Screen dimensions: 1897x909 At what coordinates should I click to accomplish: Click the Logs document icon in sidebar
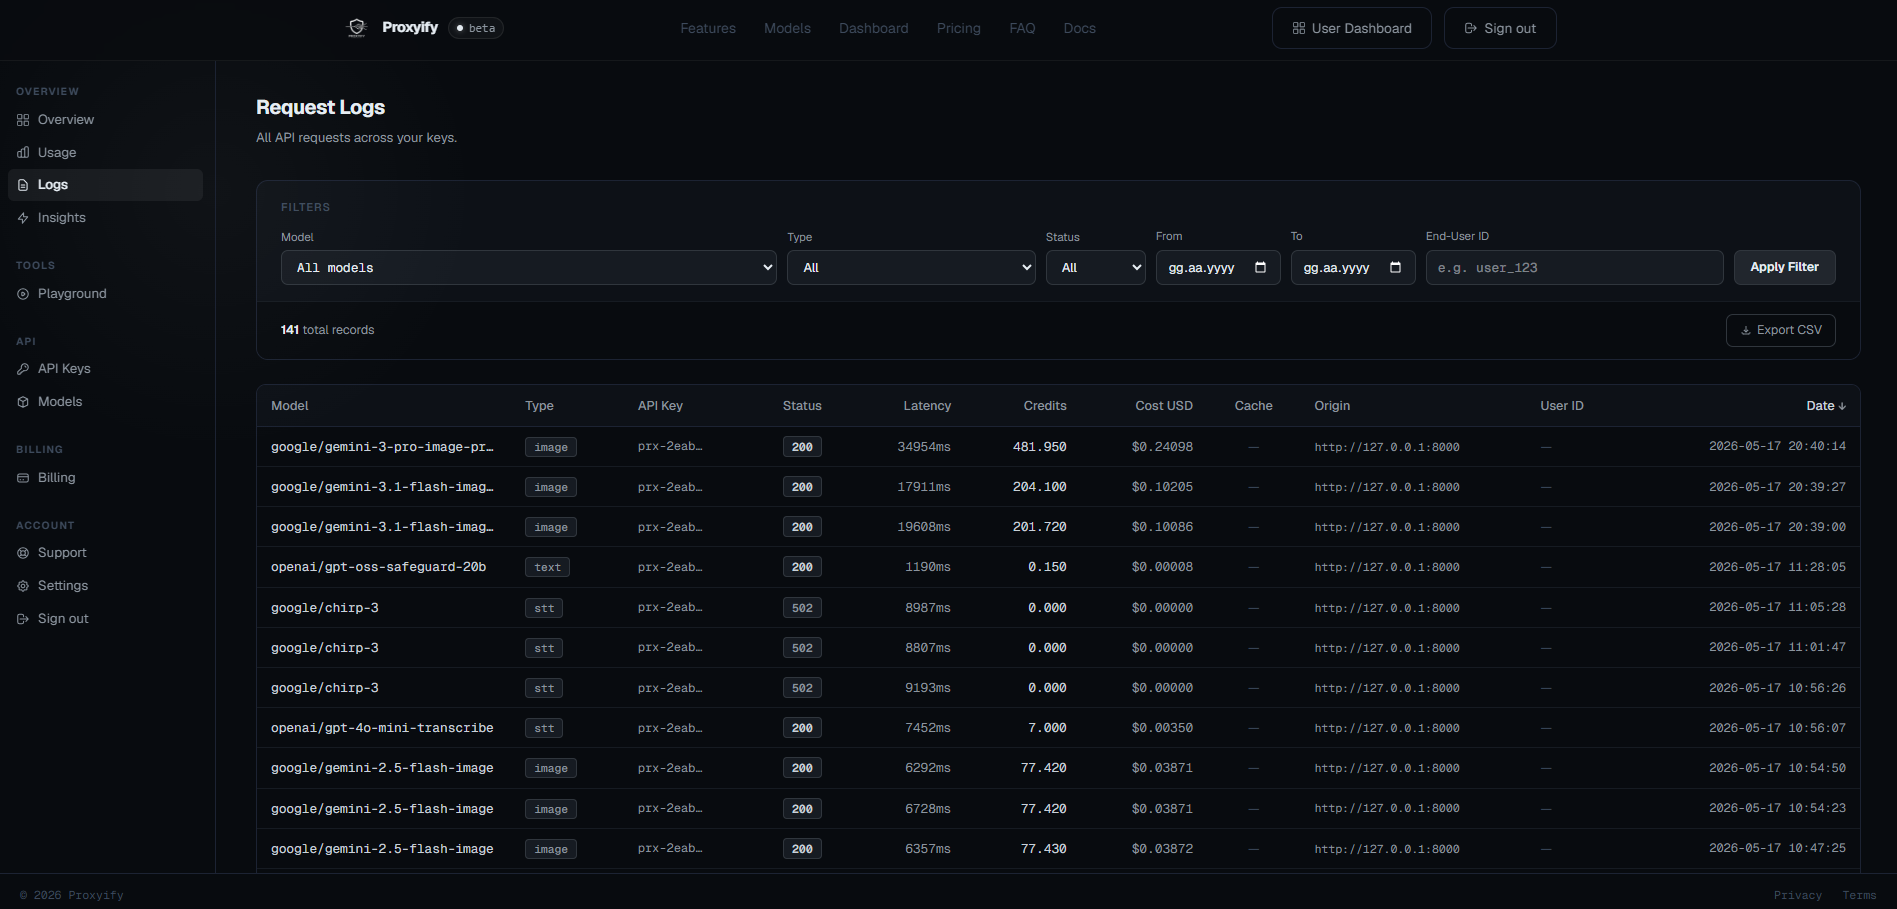pos(23,185)
